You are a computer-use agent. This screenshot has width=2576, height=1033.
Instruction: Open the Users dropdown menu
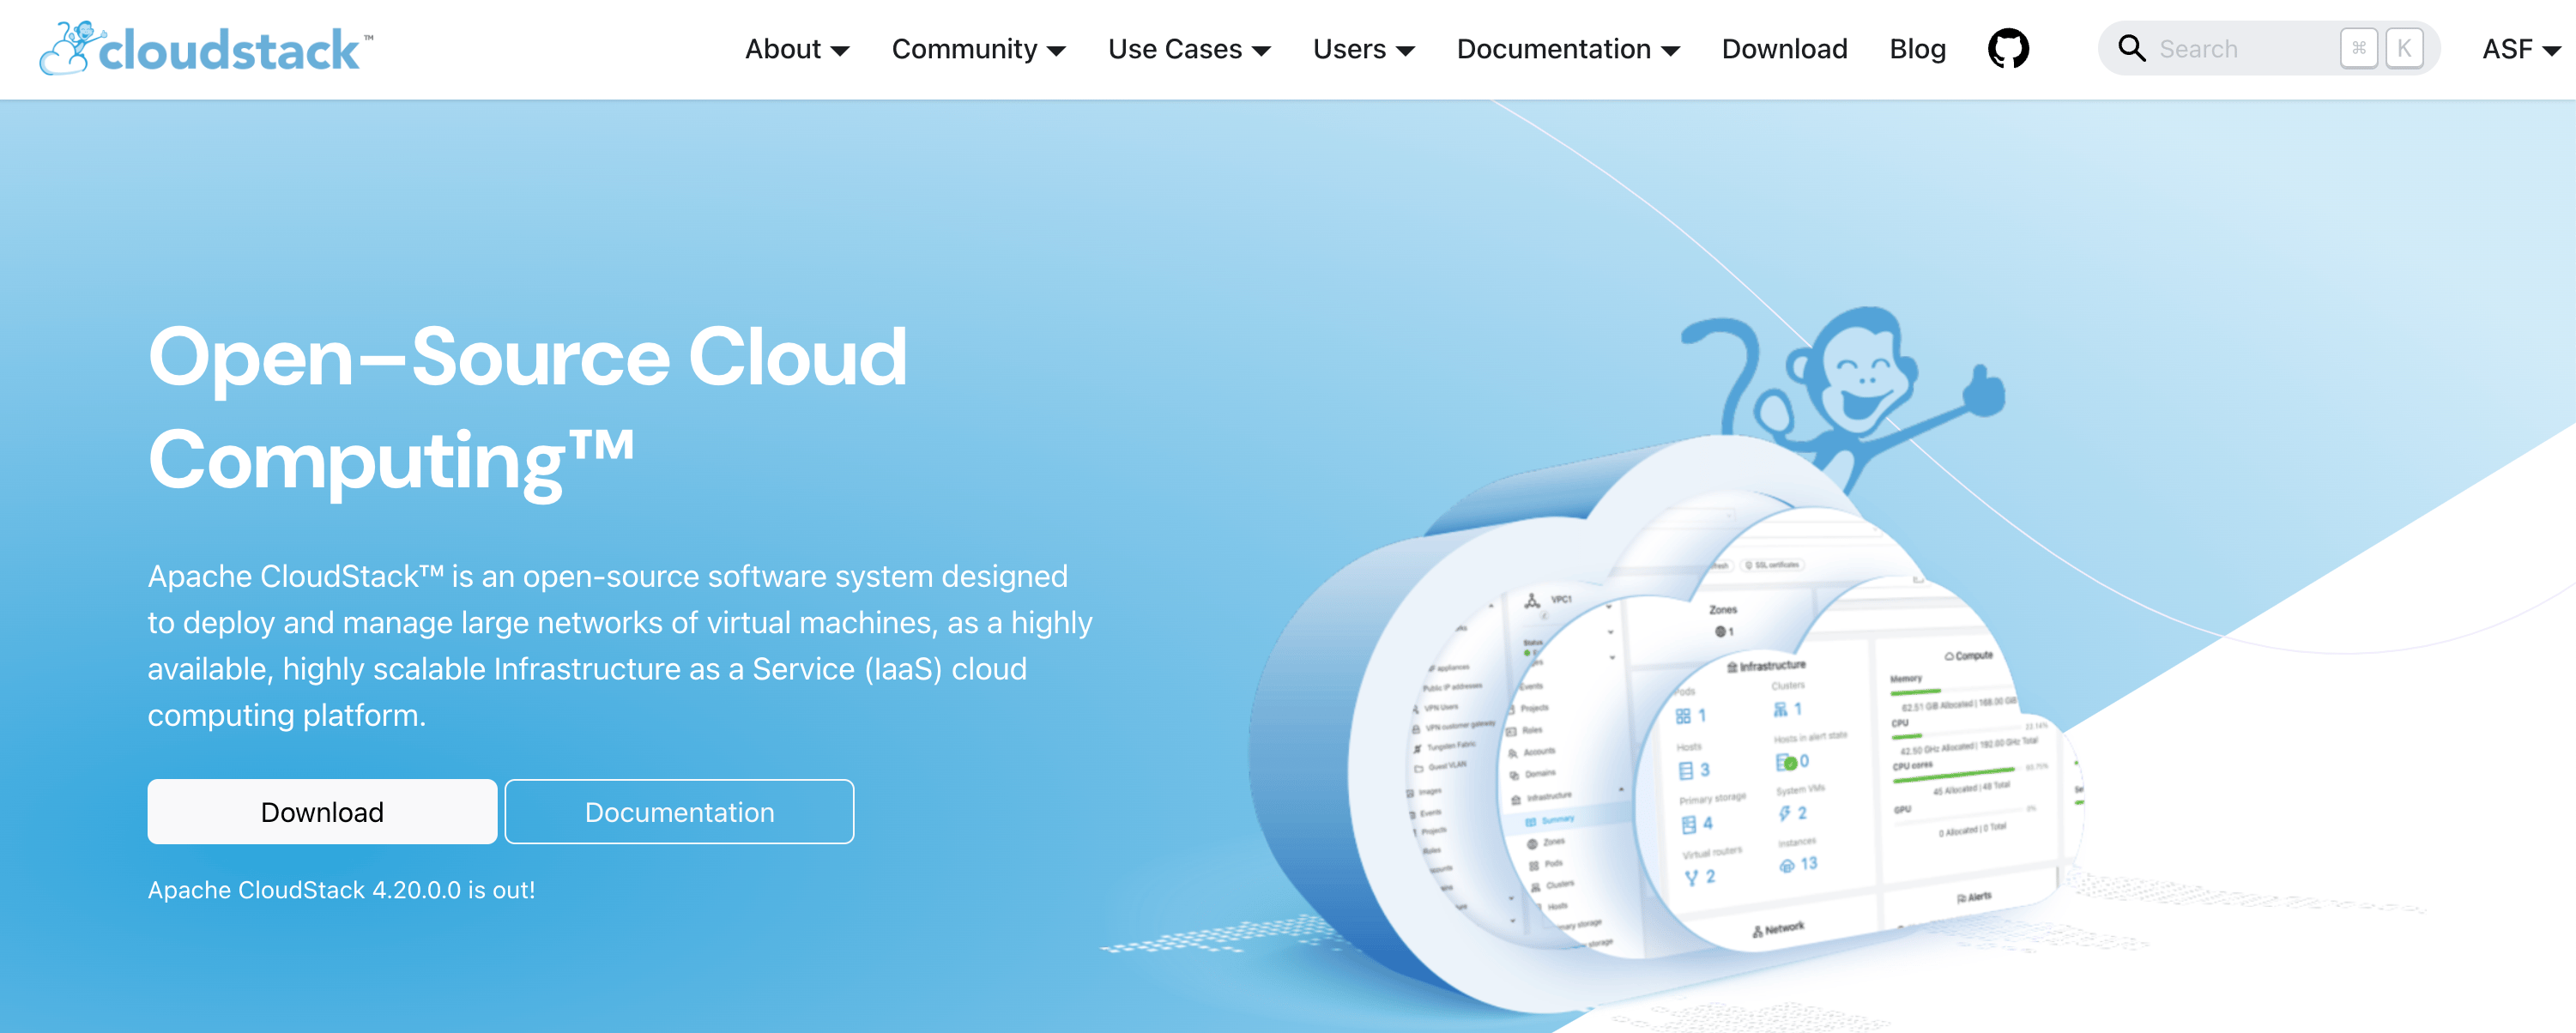1363,49
